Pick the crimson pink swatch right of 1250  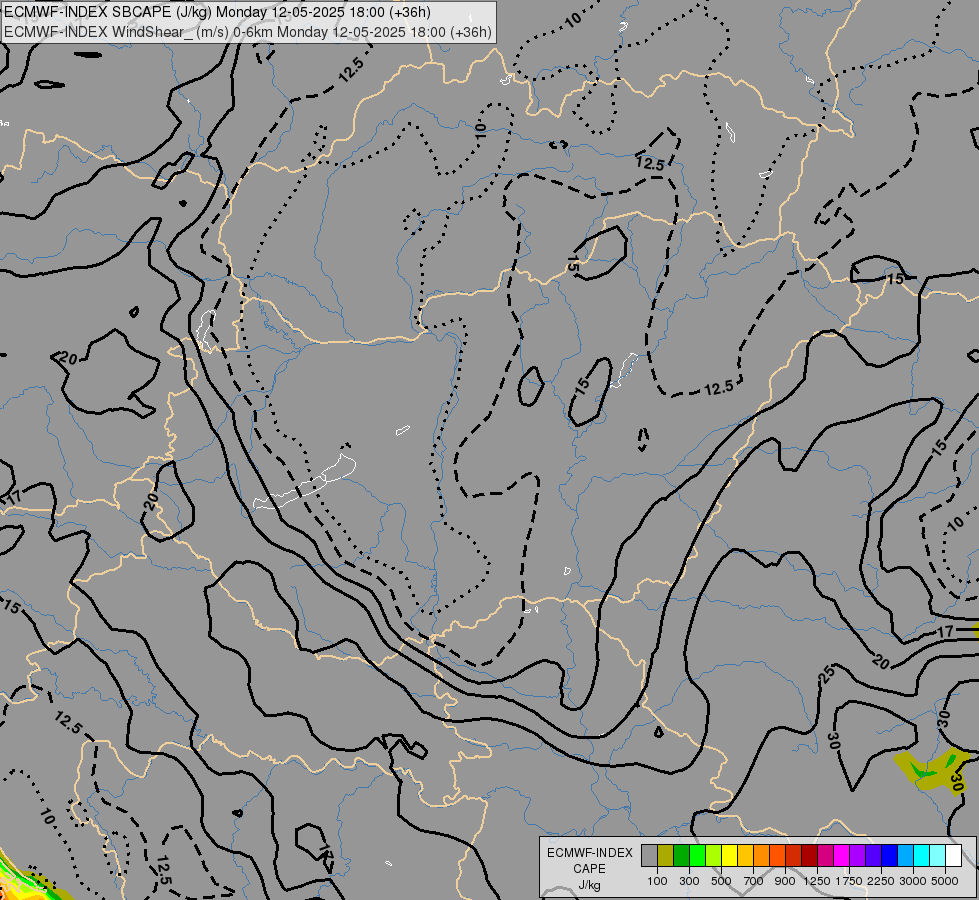pyautogui.click(x=825, y=856)
